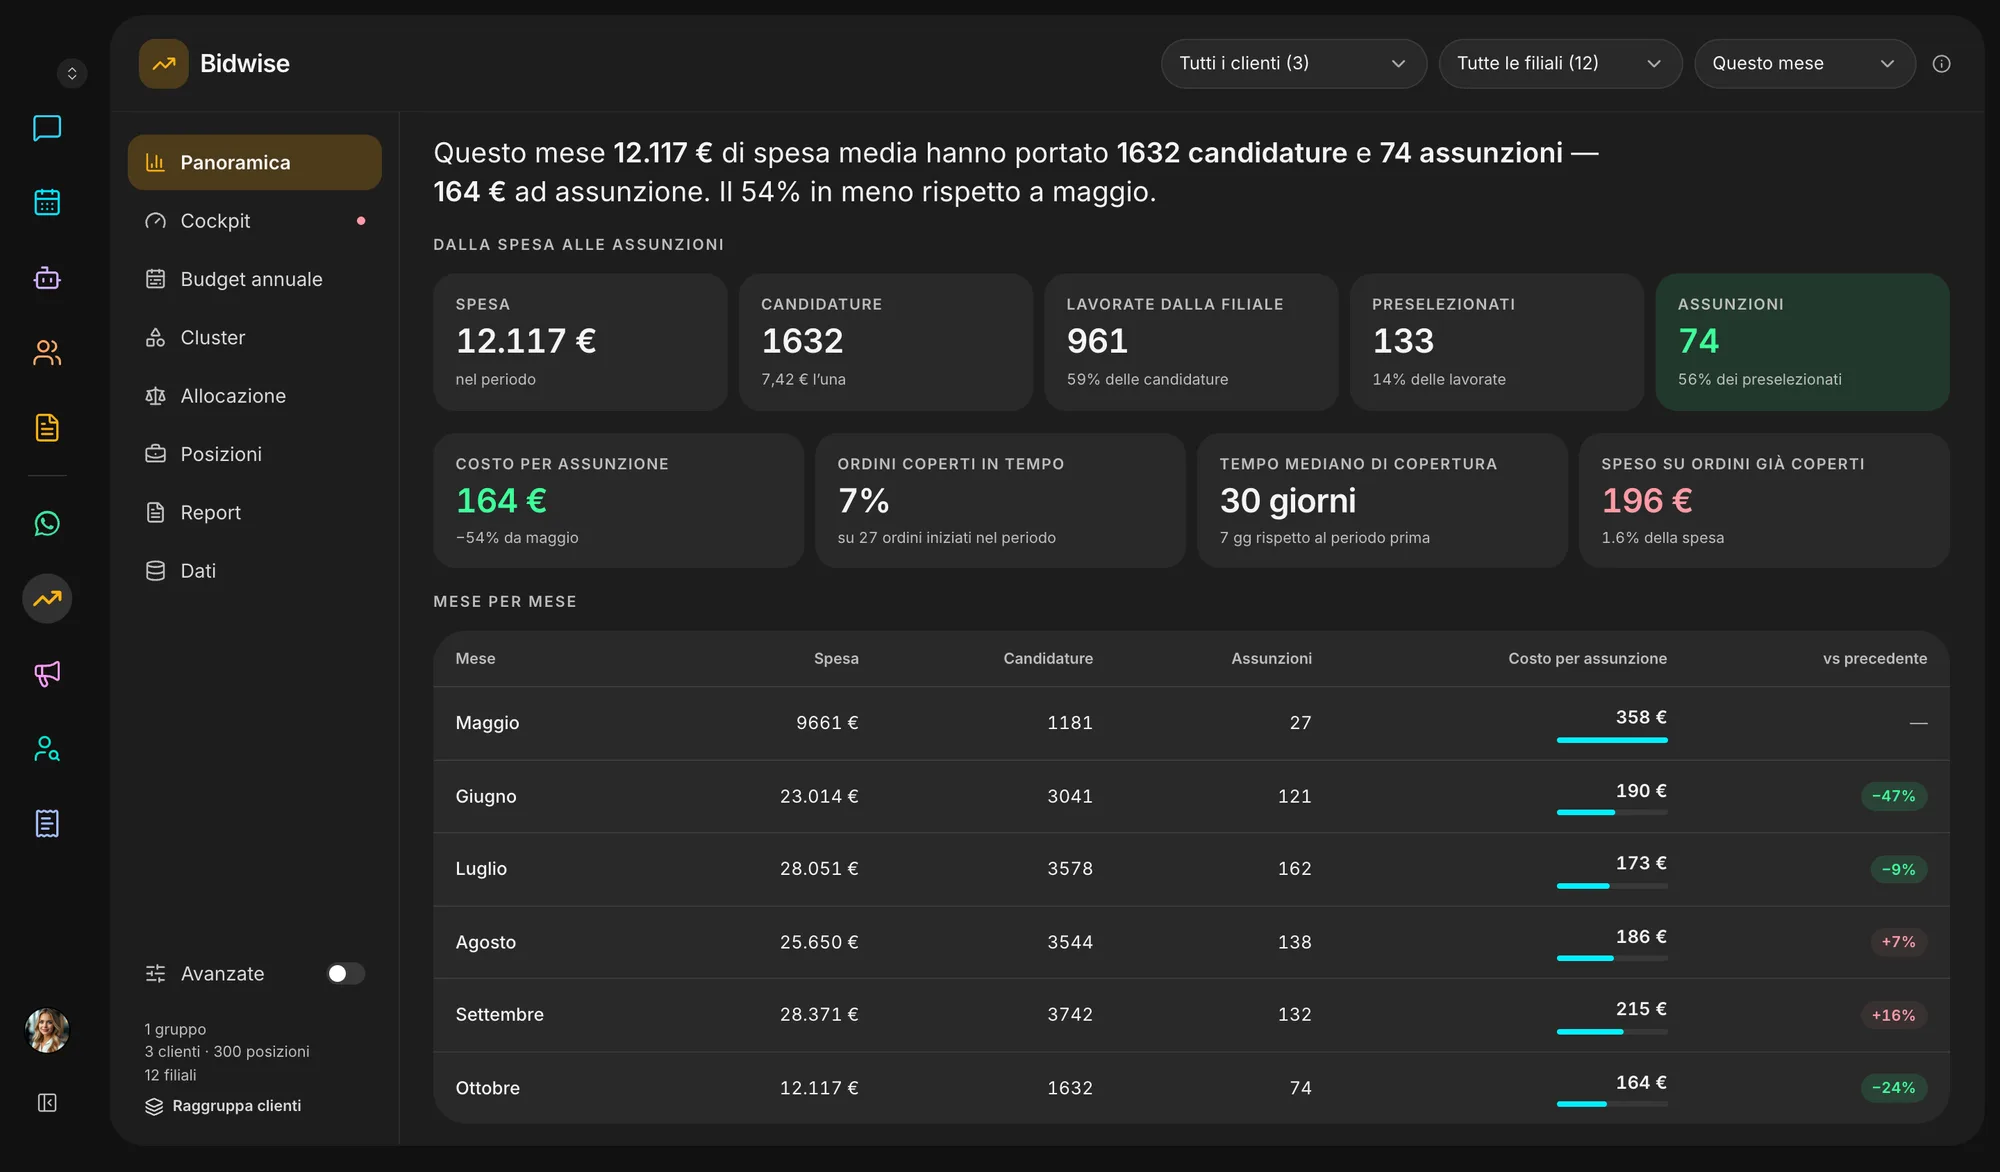Open Budget annuale in the sidebar
This screenshot has height=1172, width=2000.
255,279
